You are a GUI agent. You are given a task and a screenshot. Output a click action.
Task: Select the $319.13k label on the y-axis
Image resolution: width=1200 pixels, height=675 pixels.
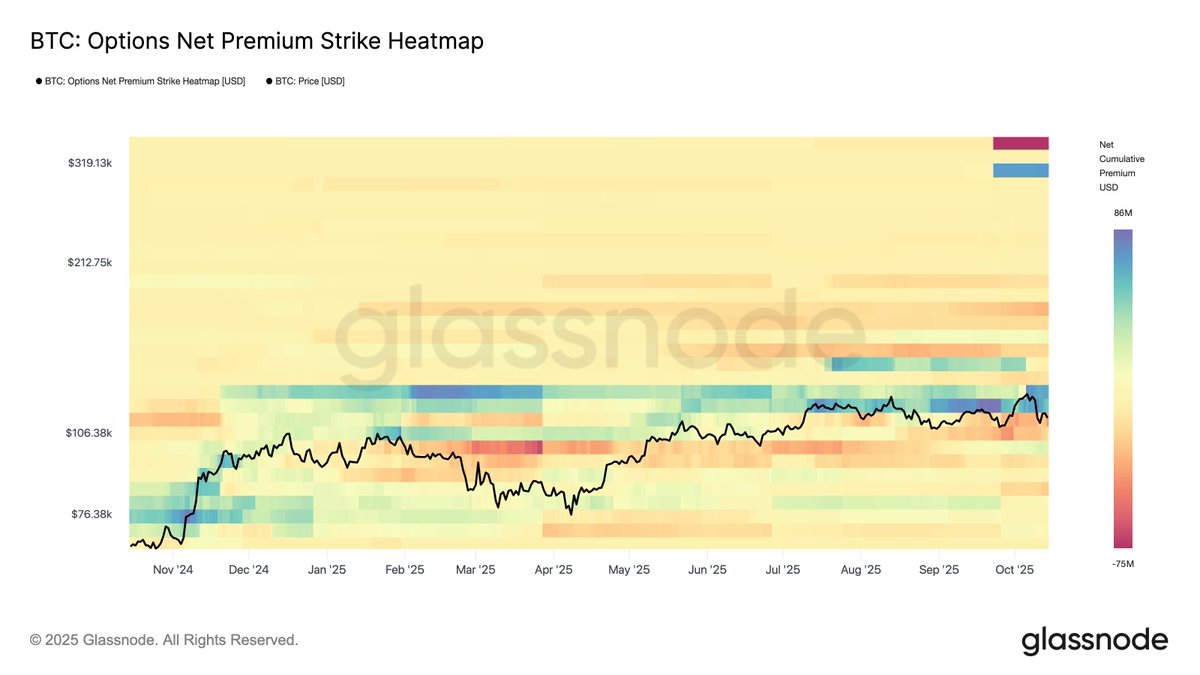pyautogui.click(x=90, y=162)
